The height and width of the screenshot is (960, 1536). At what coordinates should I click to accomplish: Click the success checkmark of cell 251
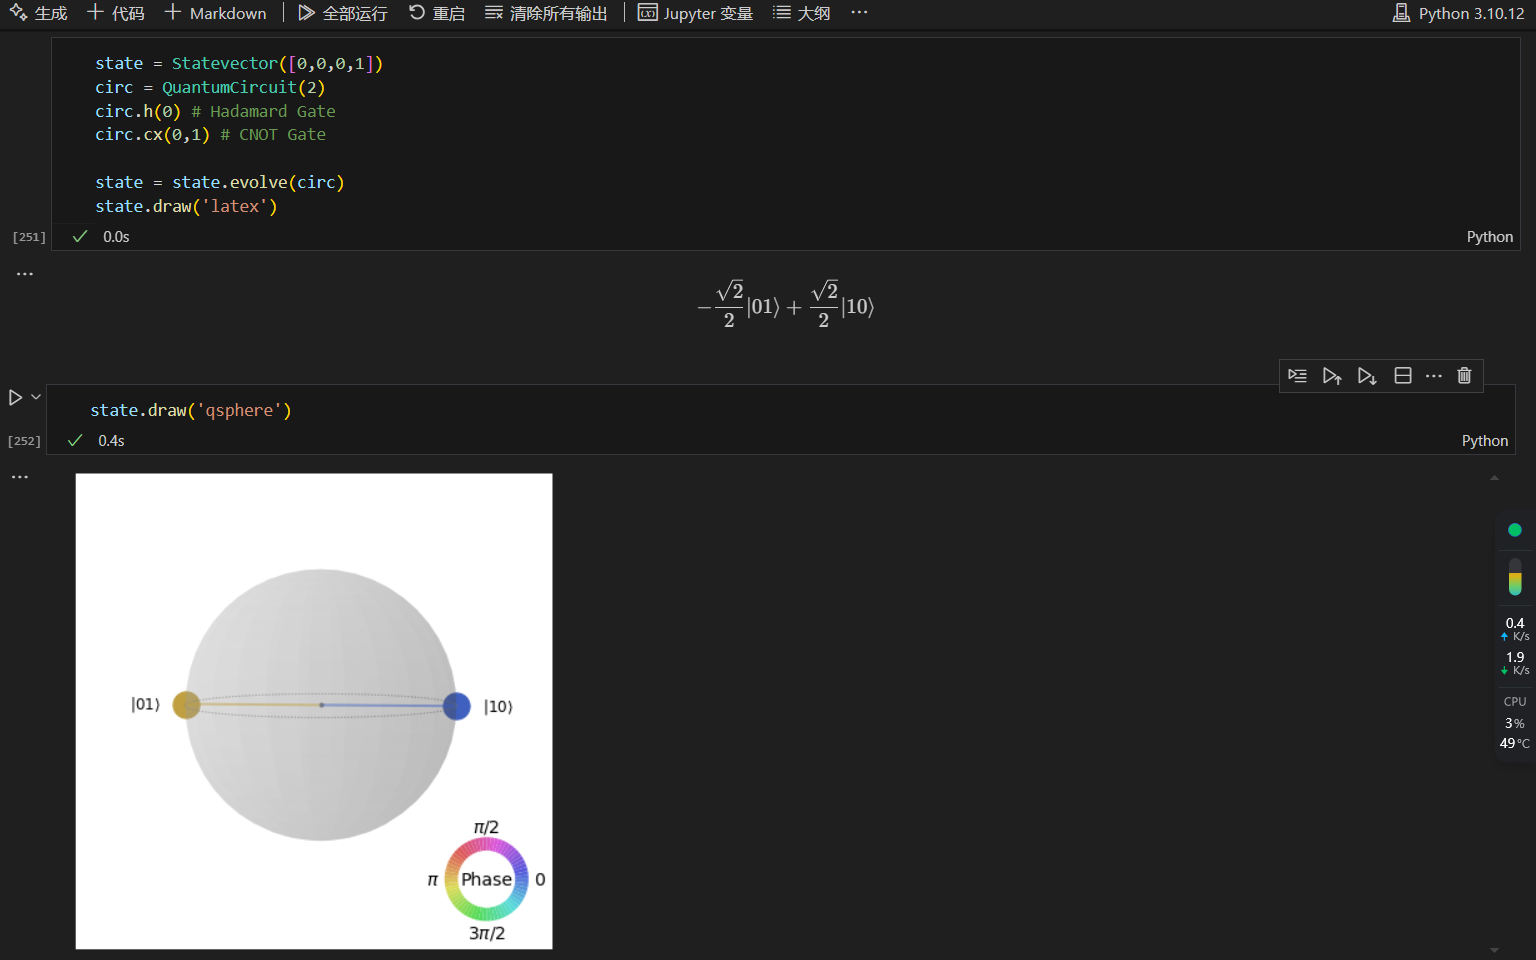click(x=80, y=237)
